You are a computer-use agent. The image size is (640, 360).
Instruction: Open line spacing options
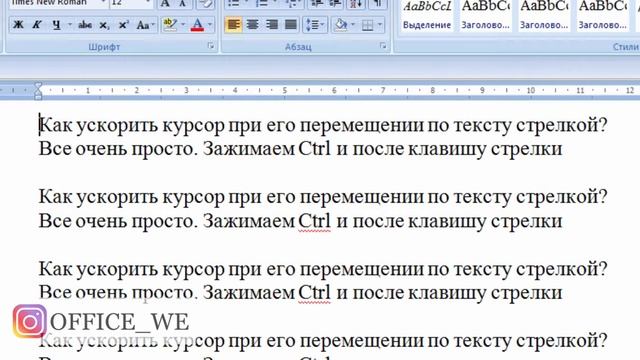pos(315,25)
